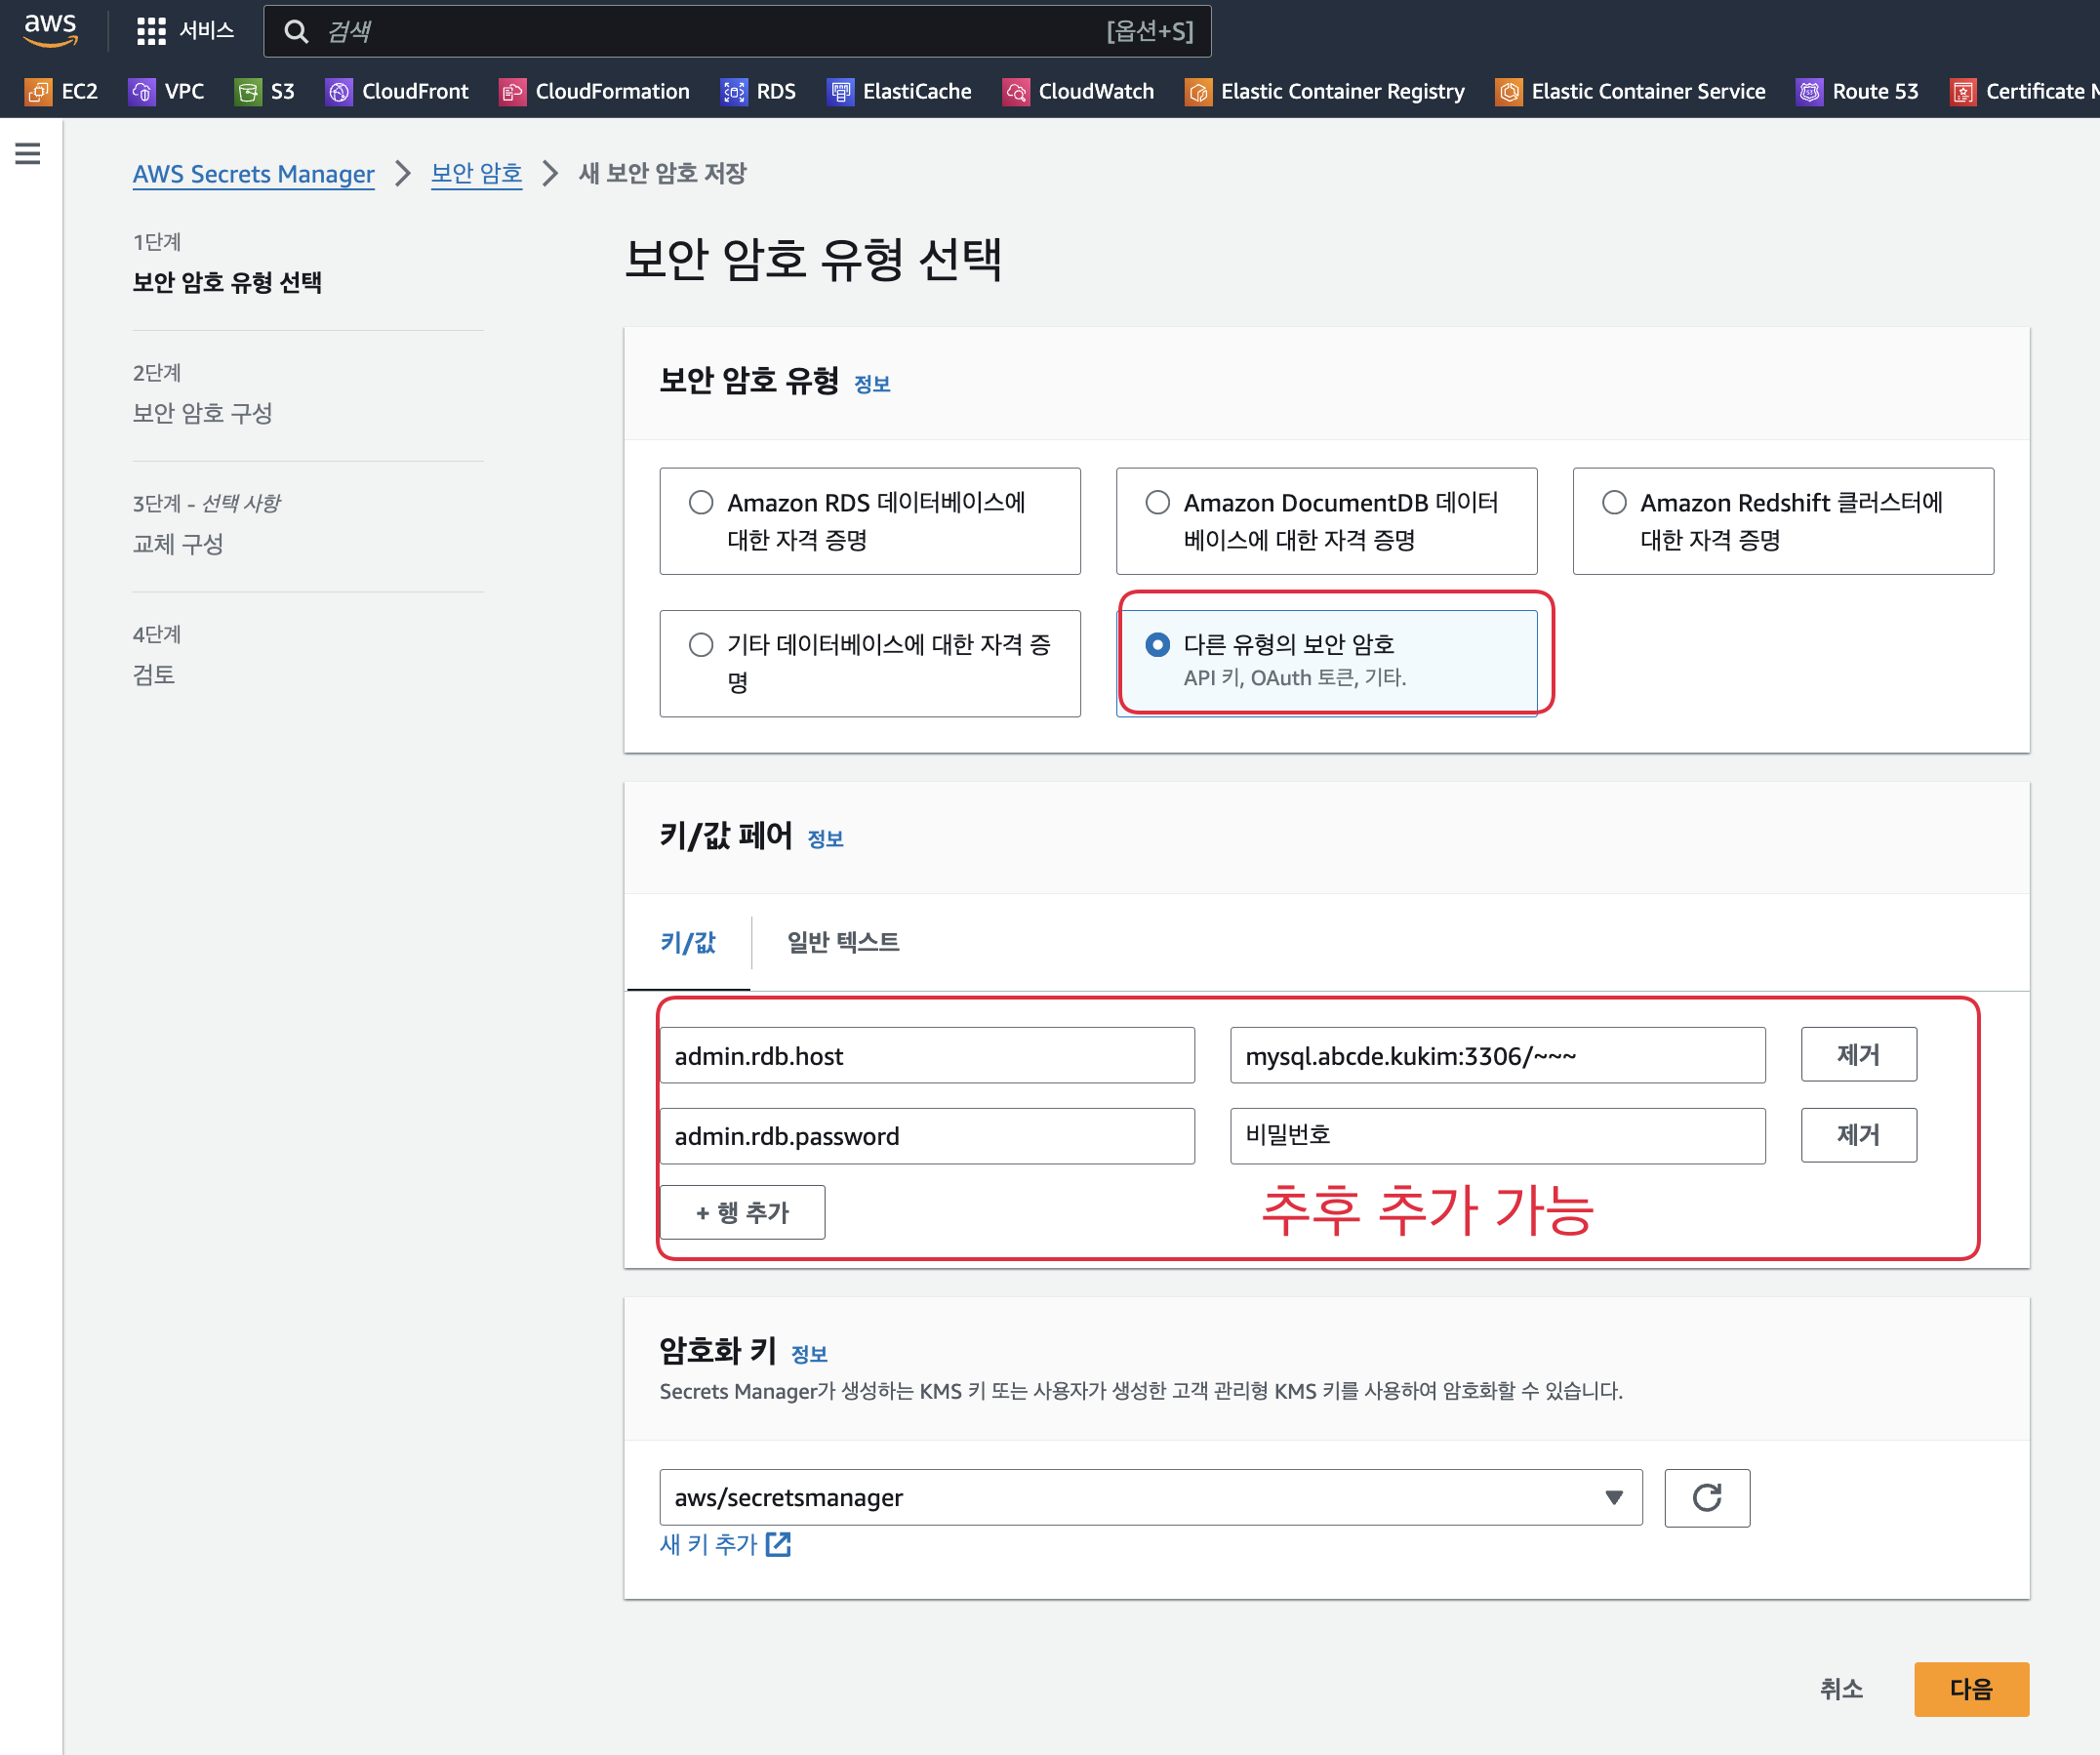Screen dimensions: 2100x1755
Task: Select the 키/값 tab
Action: [x=688, y=942]
